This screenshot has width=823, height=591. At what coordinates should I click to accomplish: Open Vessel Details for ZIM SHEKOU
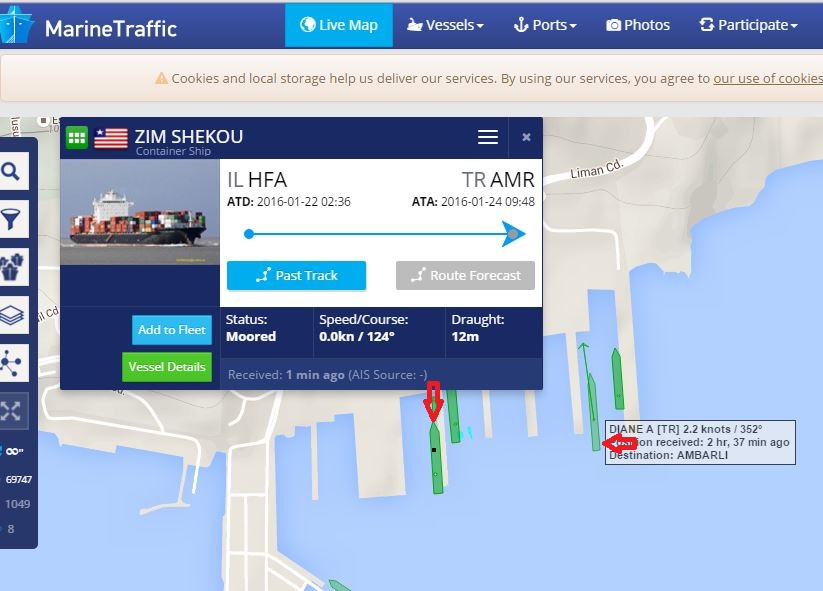click(x=167, y=366)
